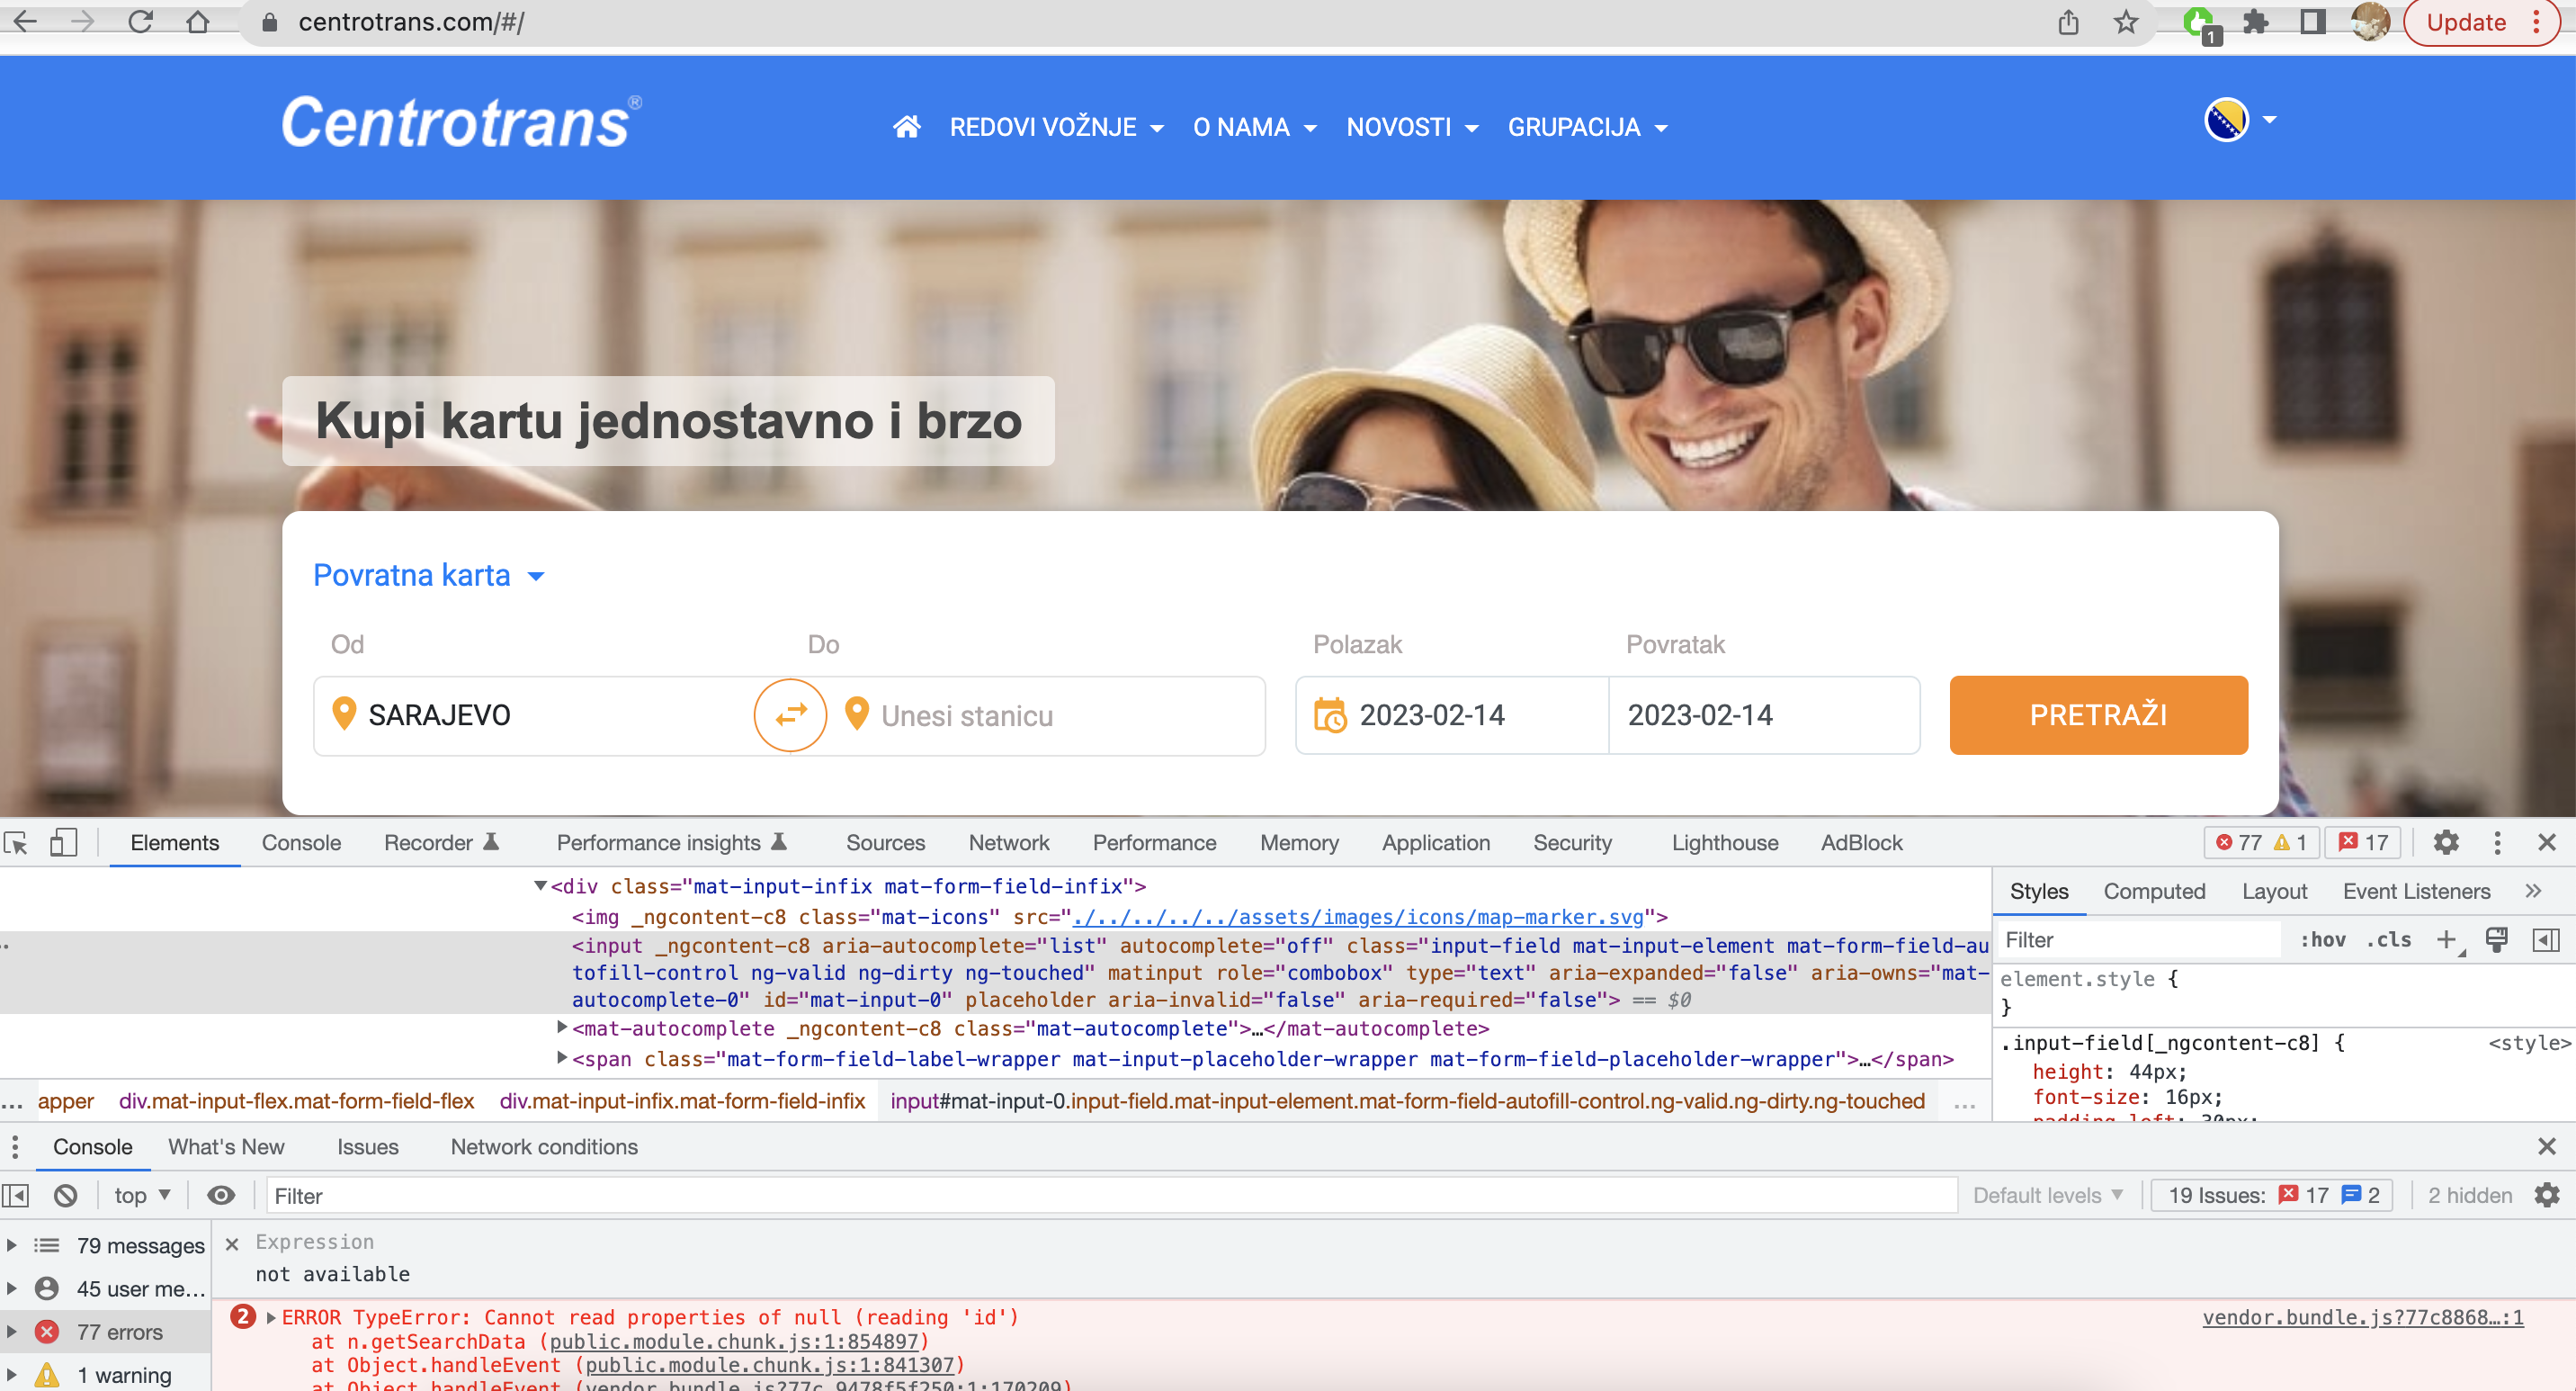Go back using the browser back arrow
Image resolution: width=2576 pixels, height=1391 pixels.
[x=26, y=21]
